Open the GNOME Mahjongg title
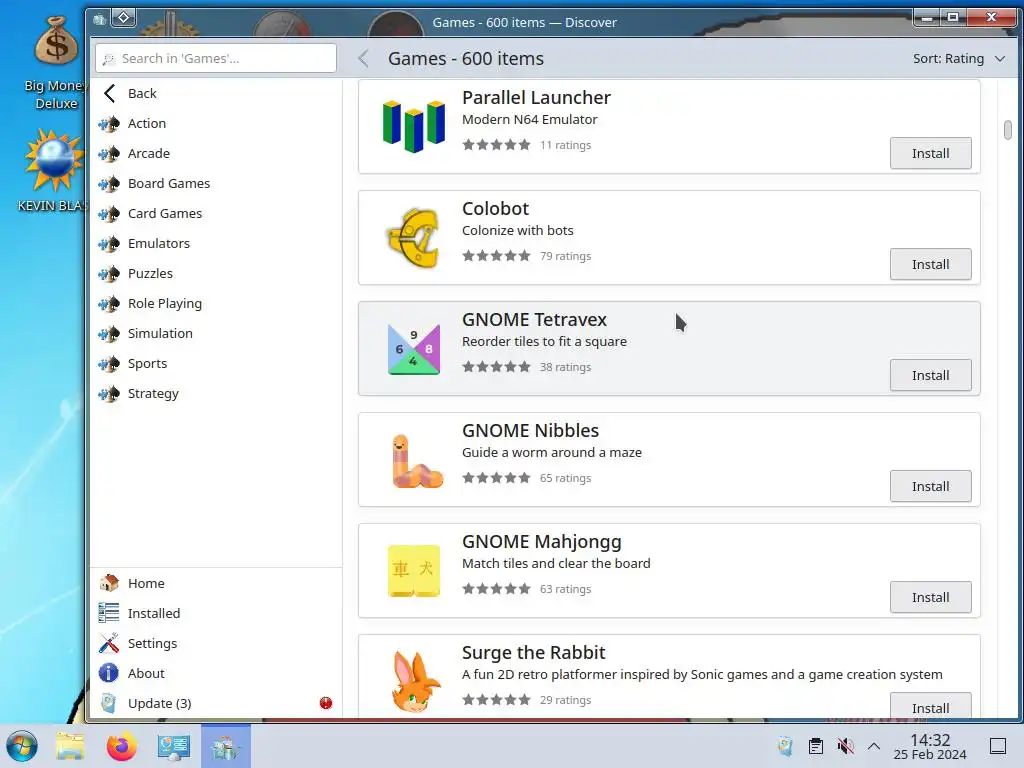The image size is (1024, 768). coord(541,542)
